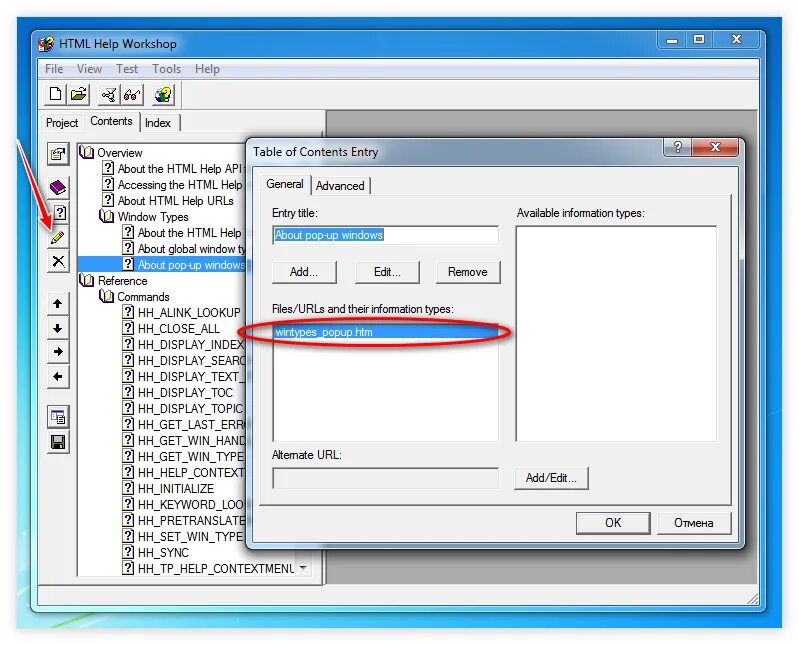Click the Add... button
This screenshot has height=645, width=799.
point(304,272)
